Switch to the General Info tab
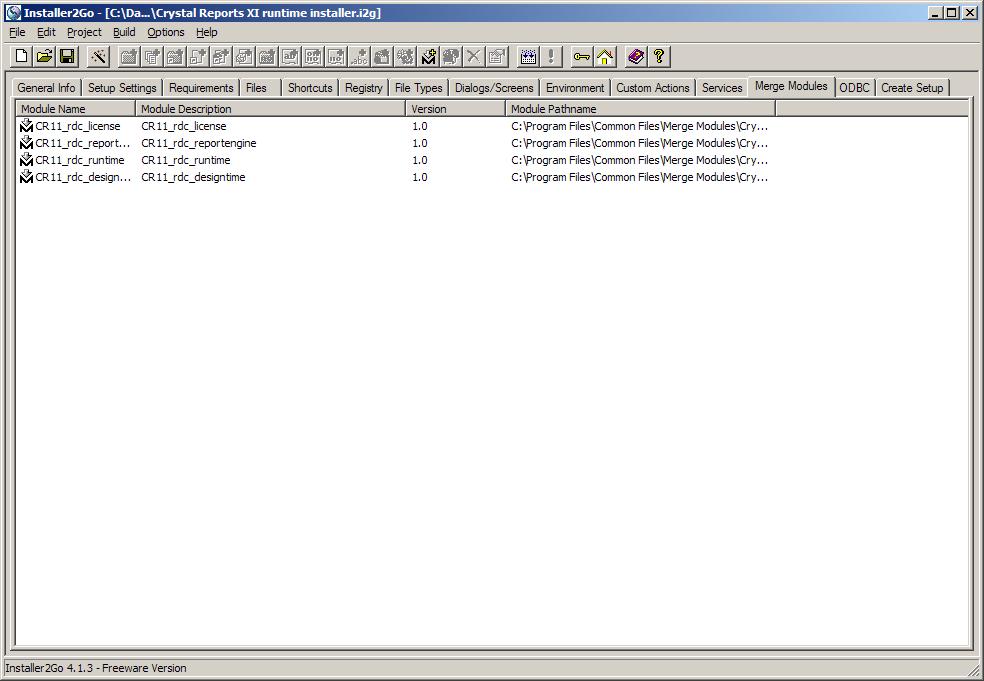The image size is (984, 681). (x=46, y=88)
